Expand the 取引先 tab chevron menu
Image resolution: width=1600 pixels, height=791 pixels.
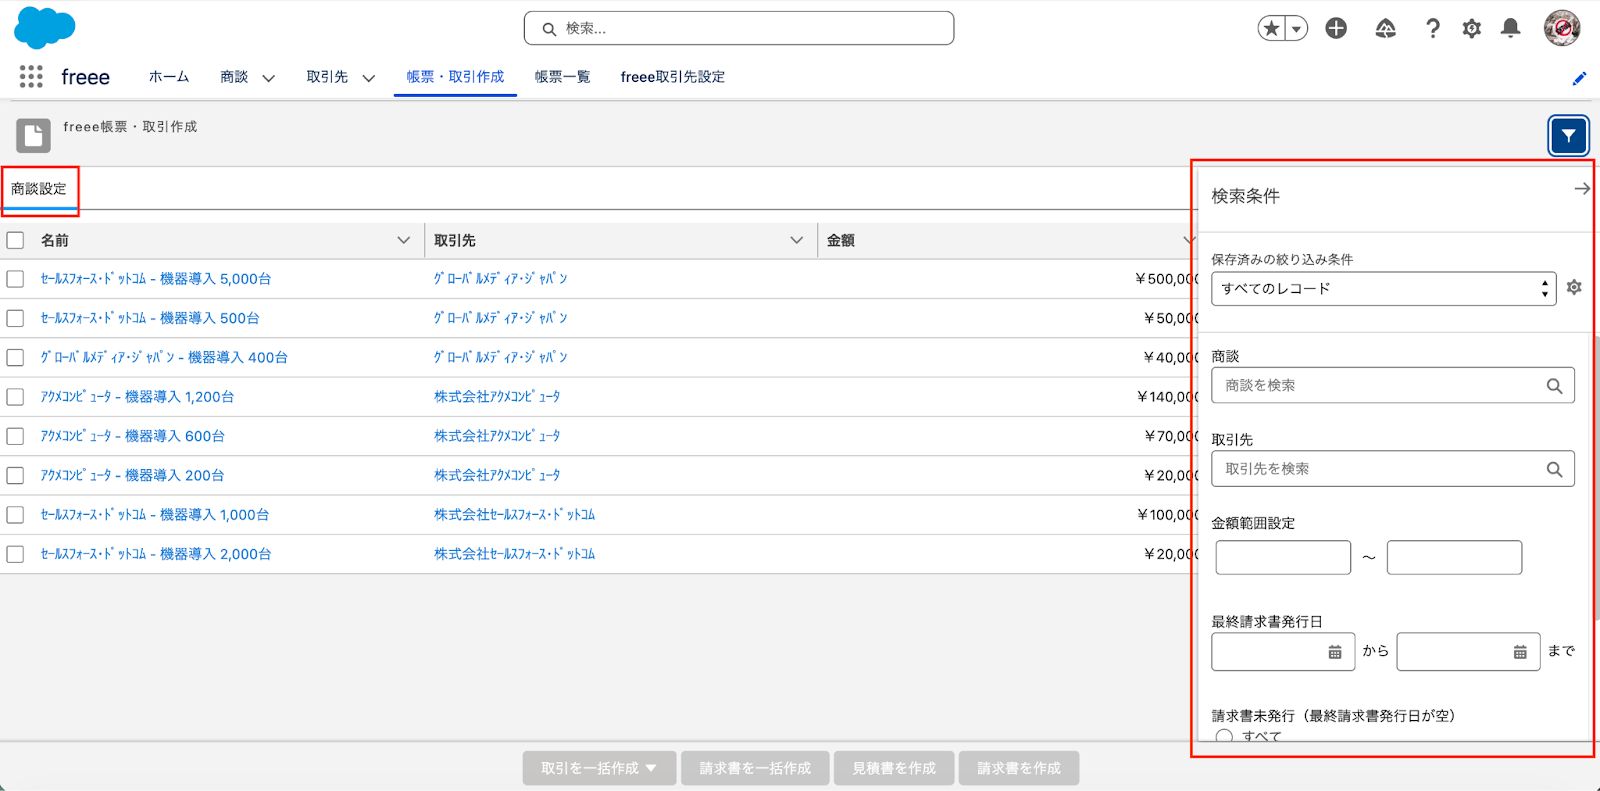coord(368,78)
